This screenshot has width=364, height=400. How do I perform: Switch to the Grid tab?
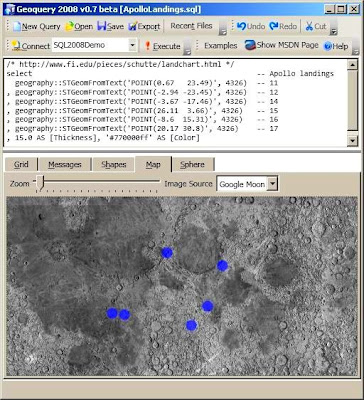21,164
